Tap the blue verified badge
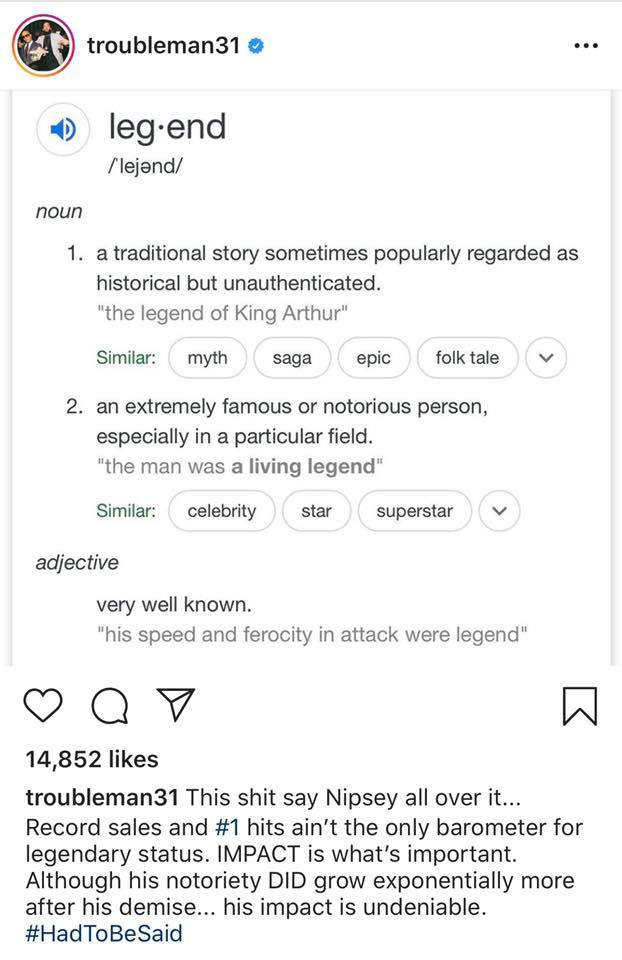The image size is (622, 960). tap(256, 45)
